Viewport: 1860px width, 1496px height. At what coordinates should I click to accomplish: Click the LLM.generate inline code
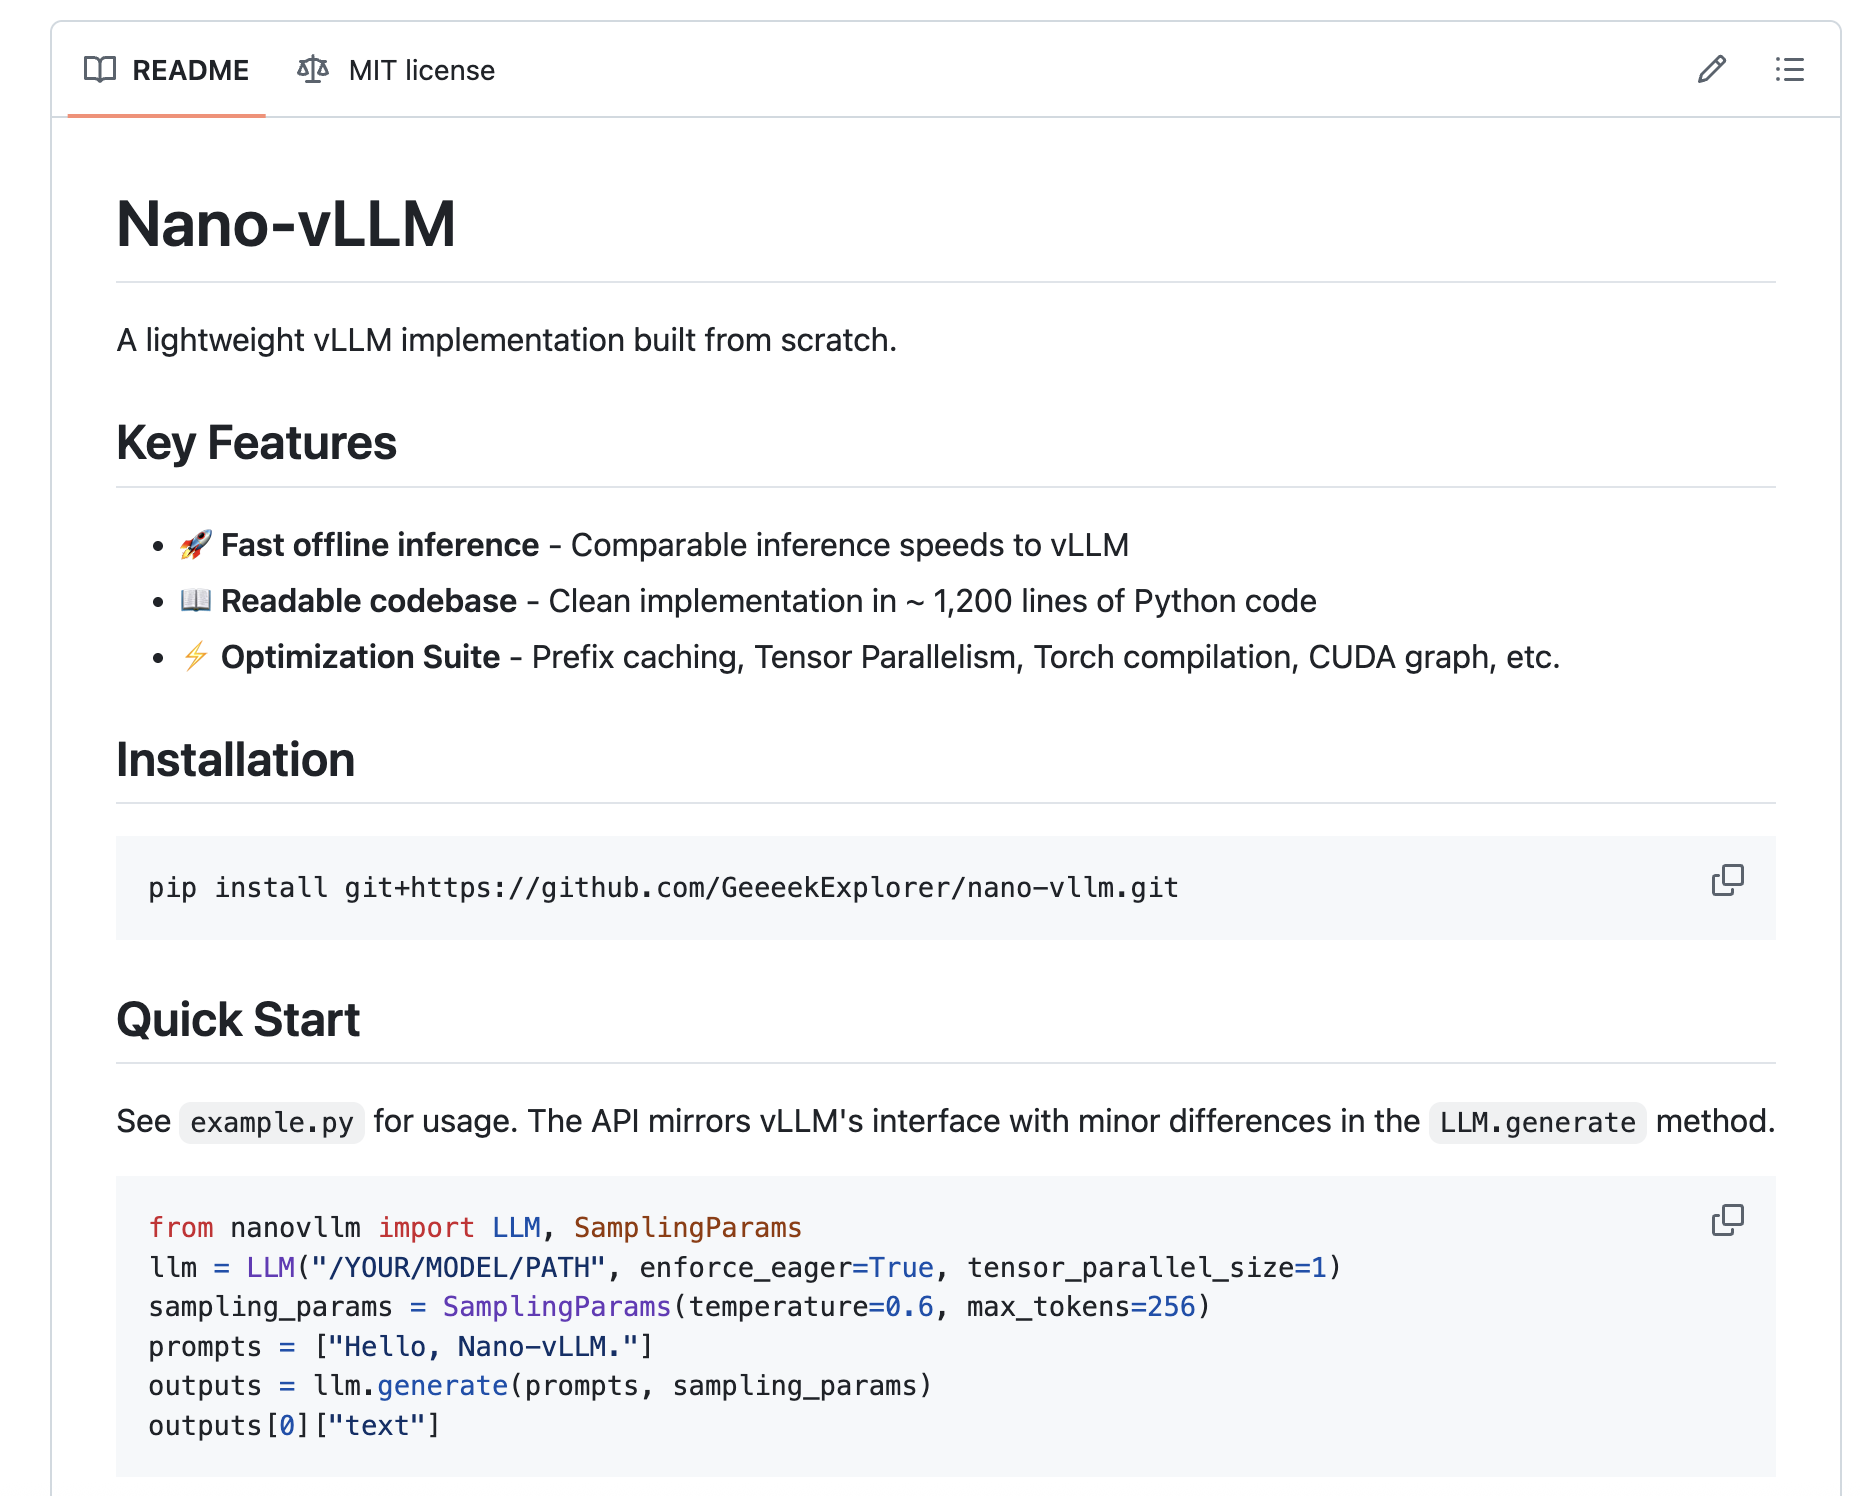tap(1537, 1123)
